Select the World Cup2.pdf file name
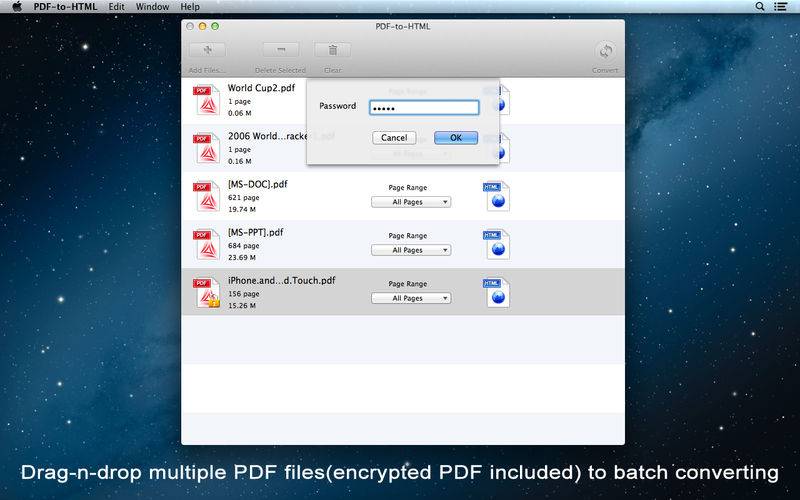 [261, 88]
